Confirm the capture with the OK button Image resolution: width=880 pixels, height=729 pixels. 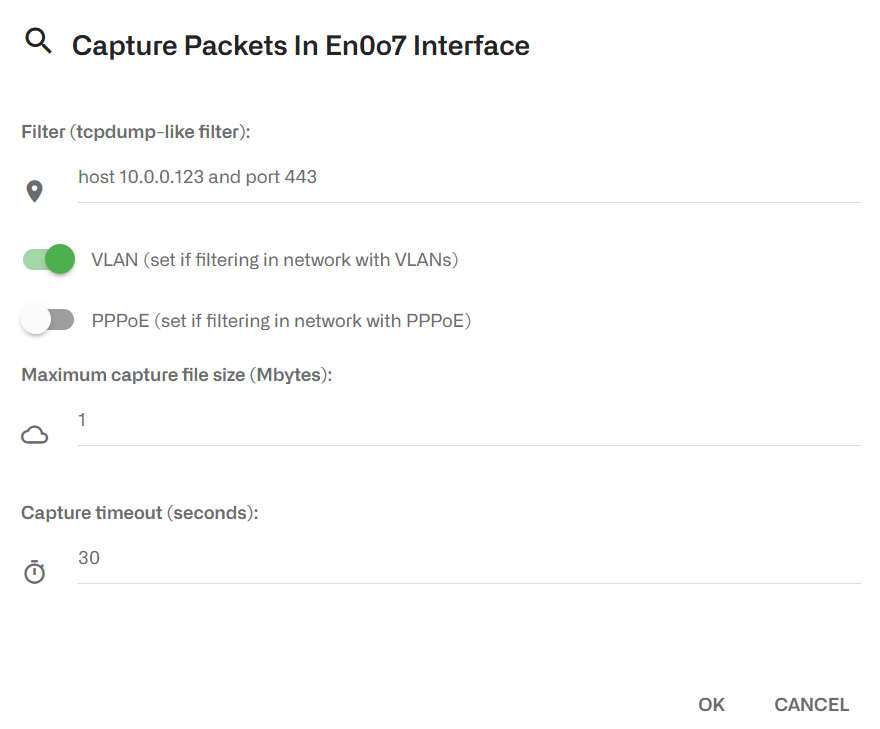(x=711, y=705)
